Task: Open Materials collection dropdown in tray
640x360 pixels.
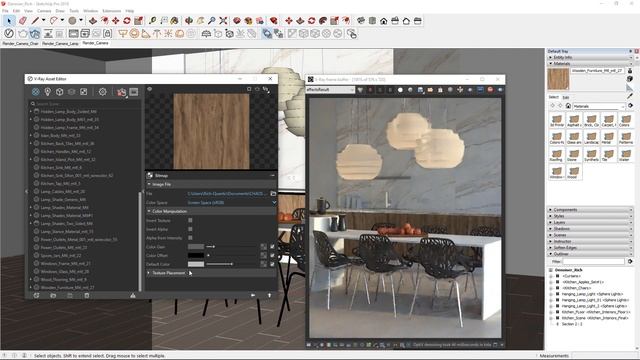Action: pos(599,106)
